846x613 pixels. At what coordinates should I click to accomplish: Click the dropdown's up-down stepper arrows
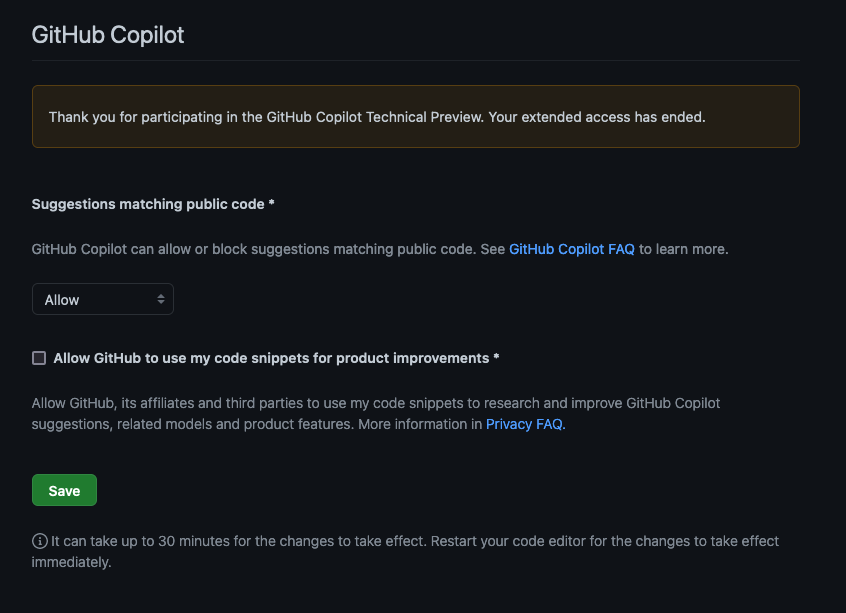click(161, 298)
